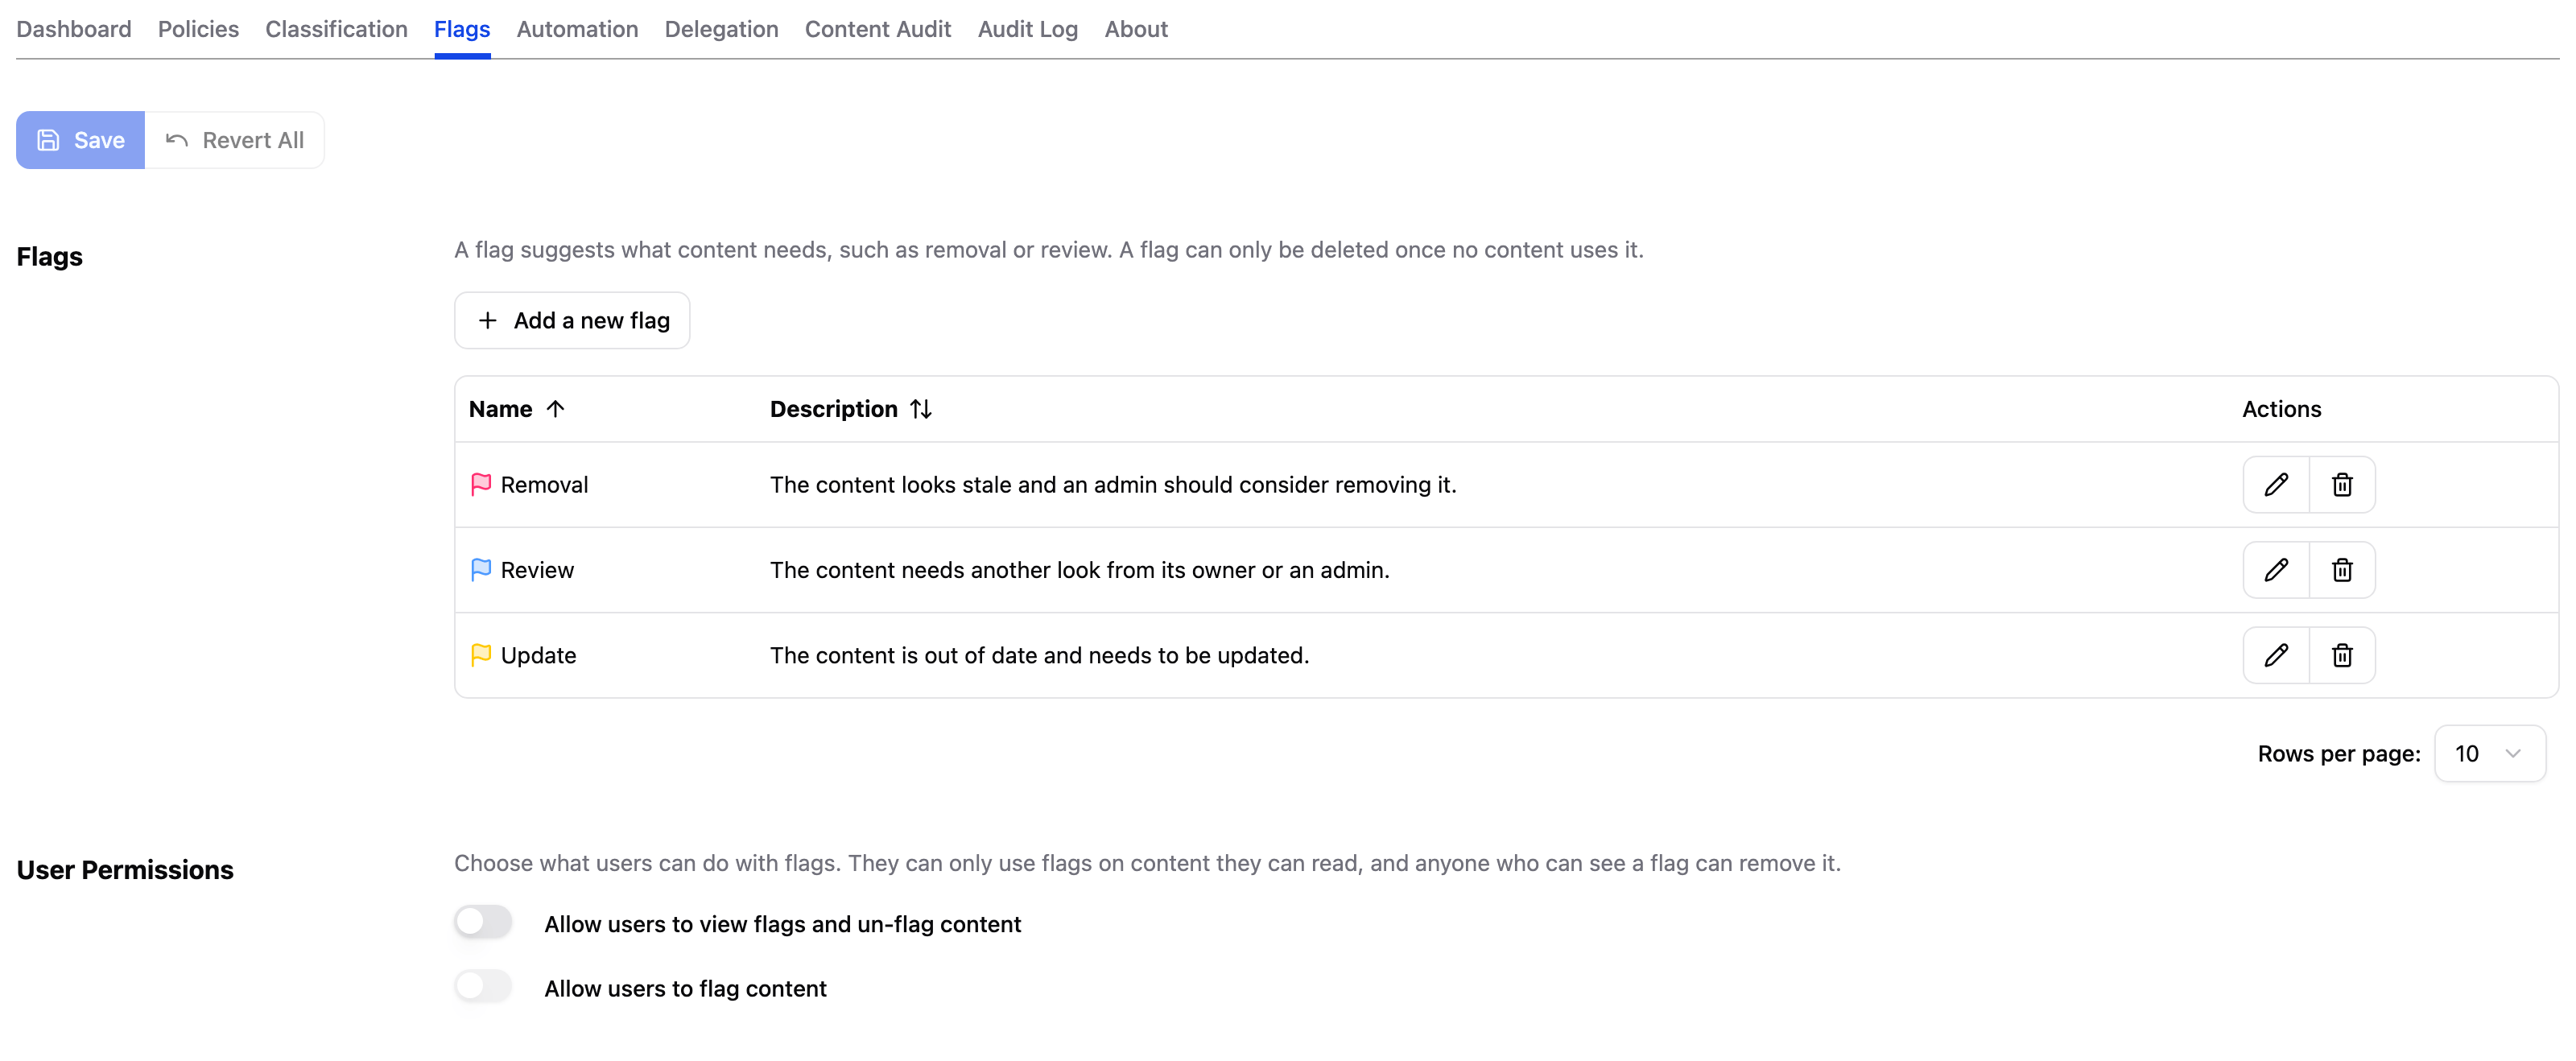
Task: Toggle allow users to flag content
Action: [x=483, y=986]
